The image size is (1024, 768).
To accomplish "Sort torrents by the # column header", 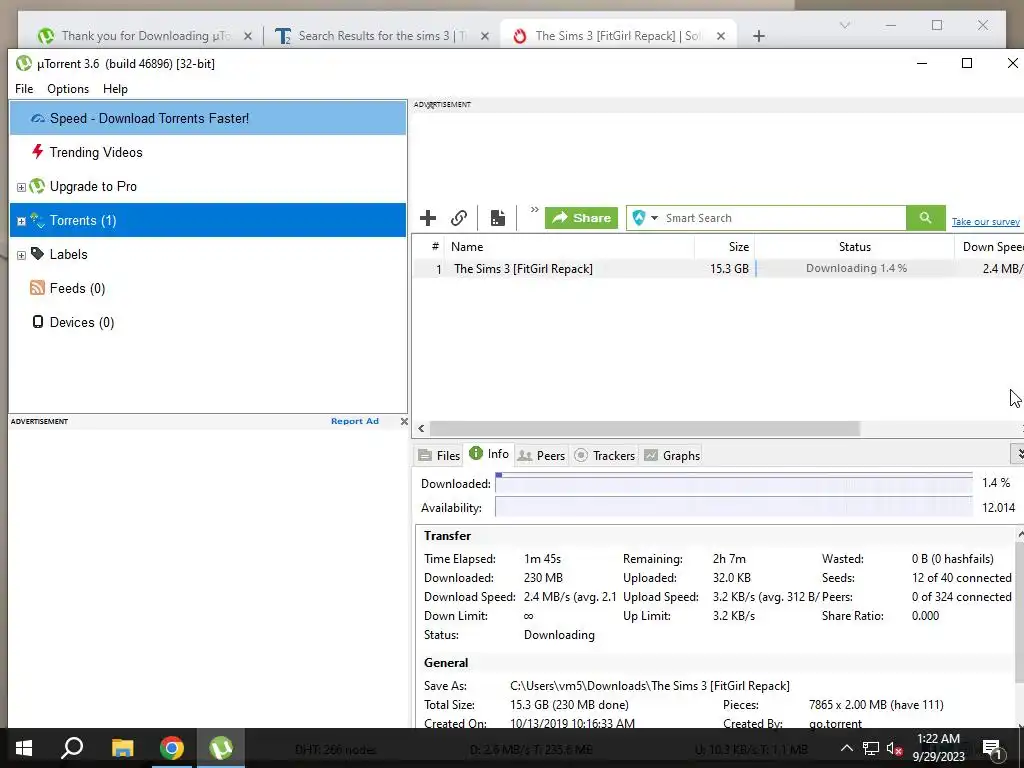I will pos(434,246).
